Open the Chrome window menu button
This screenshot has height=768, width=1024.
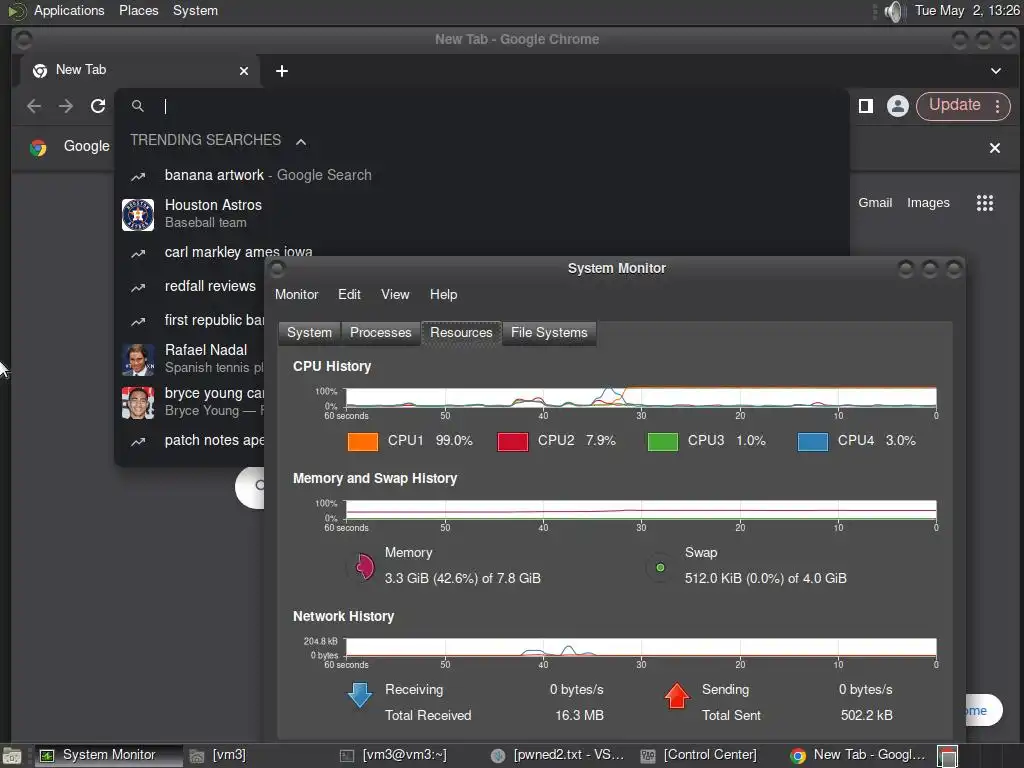tap(24, 40)
